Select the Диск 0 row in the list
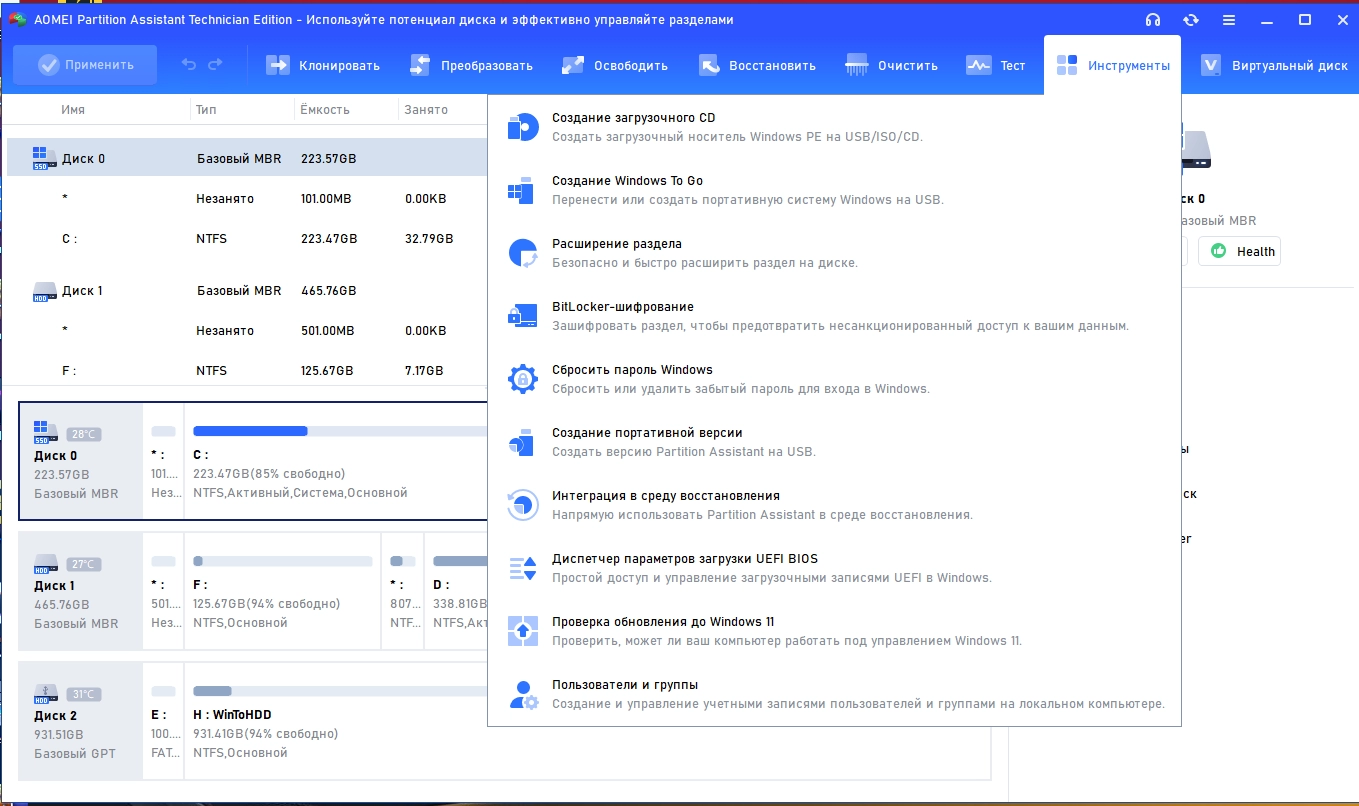This screenshot has width=1359, height=806. [x=247, y=158]
